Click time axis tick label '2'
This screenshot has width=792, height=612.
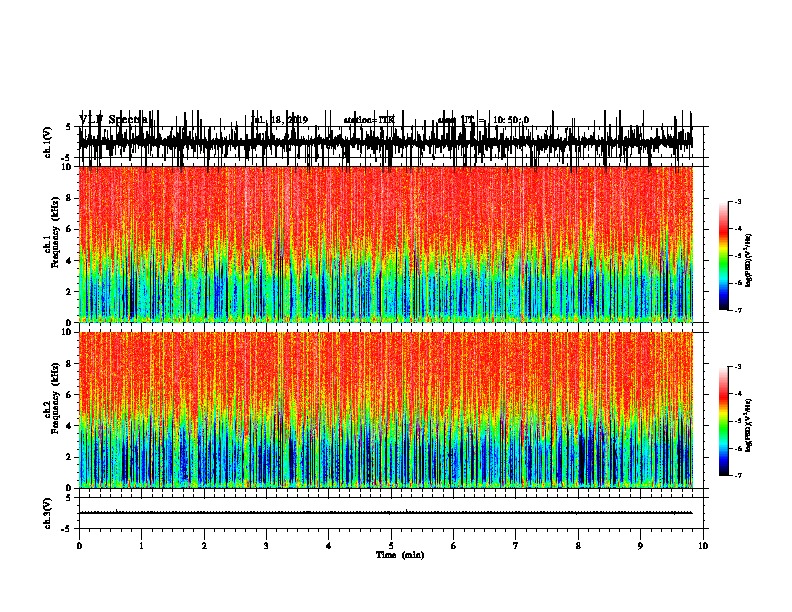(x=204, y=546)
